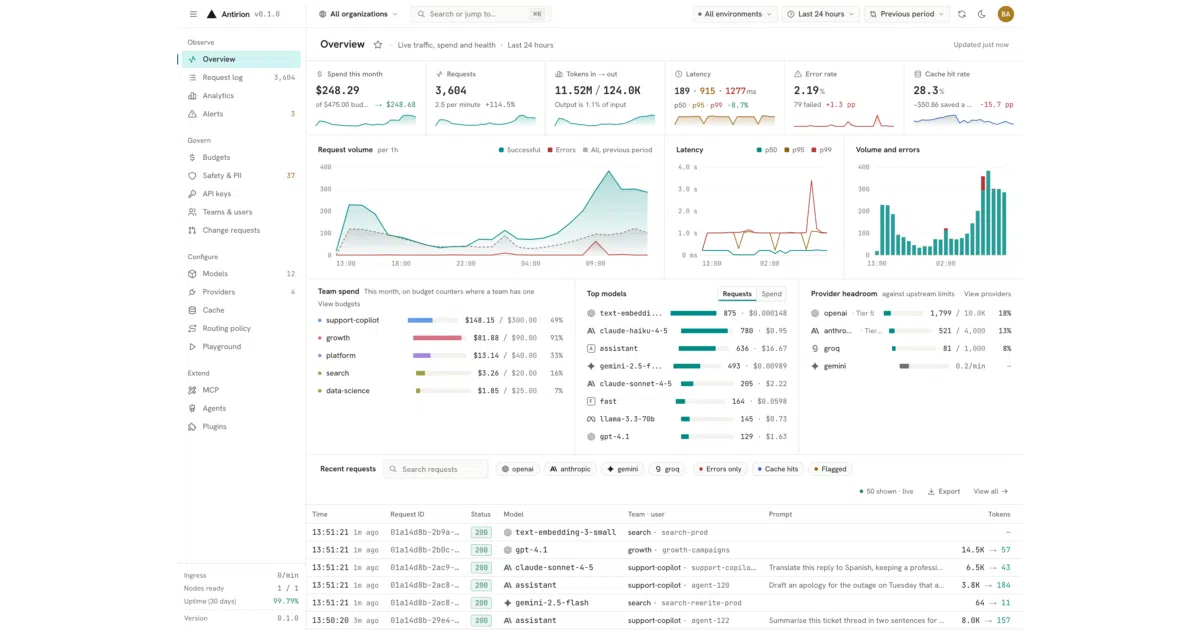Click View all recent requests

990,492
